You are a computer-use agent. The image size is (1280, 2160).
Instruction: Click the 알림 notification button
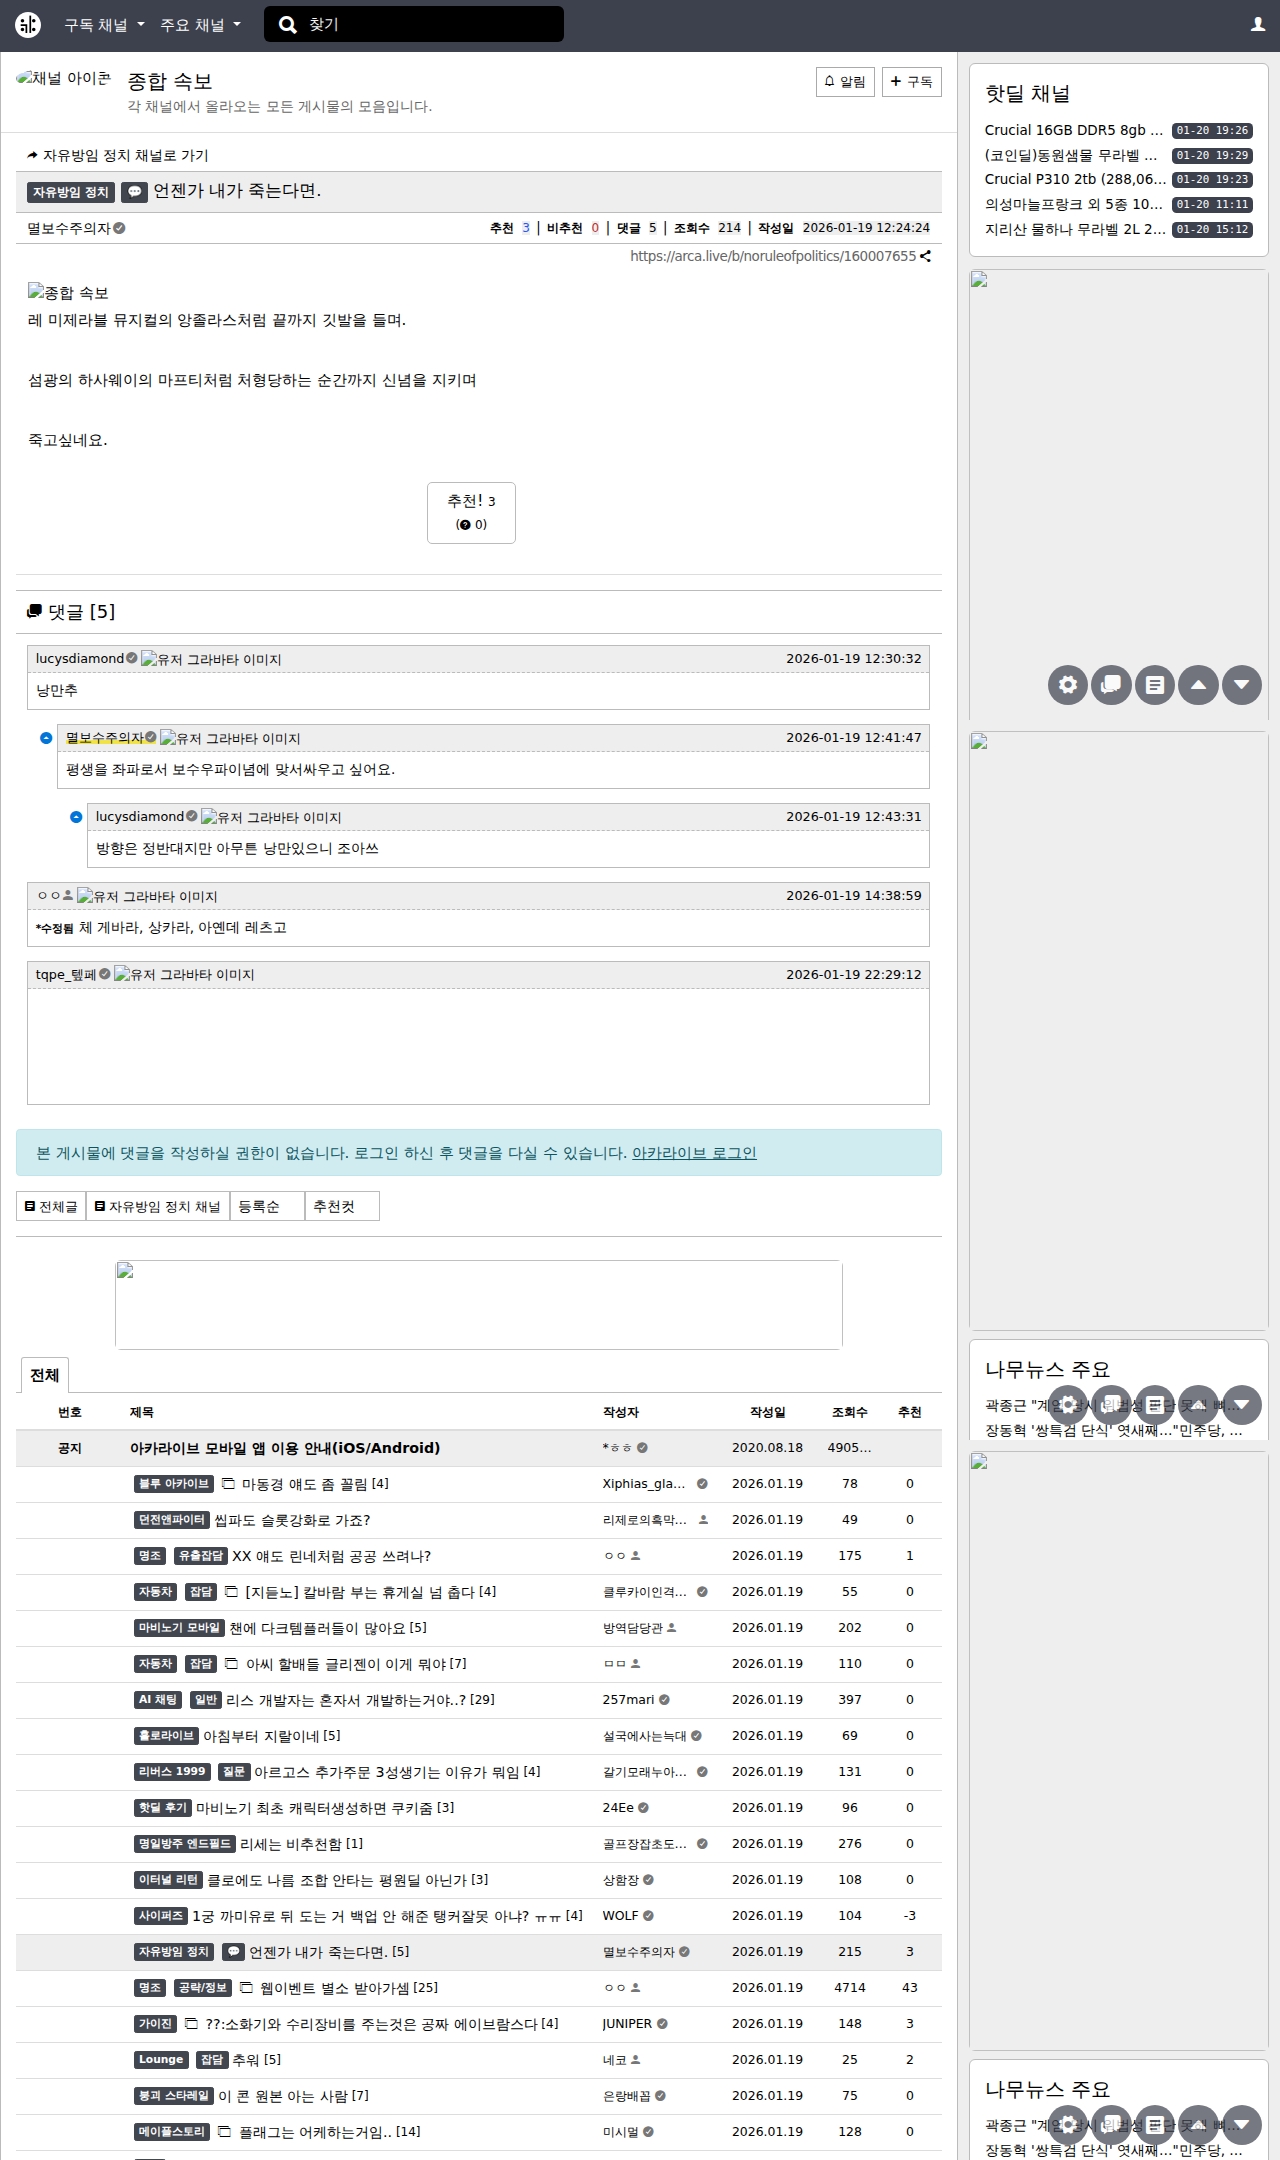845,82
